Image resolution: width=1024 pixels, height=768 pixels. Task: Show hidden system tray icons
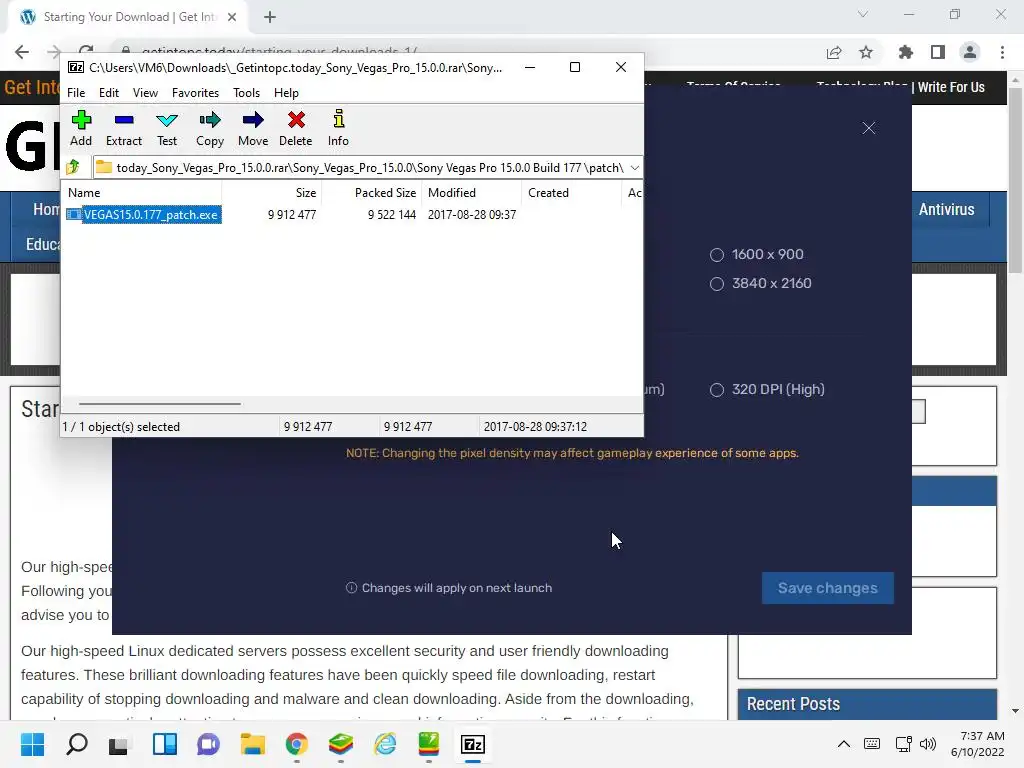pyautogui.click(x=844, y=744)
